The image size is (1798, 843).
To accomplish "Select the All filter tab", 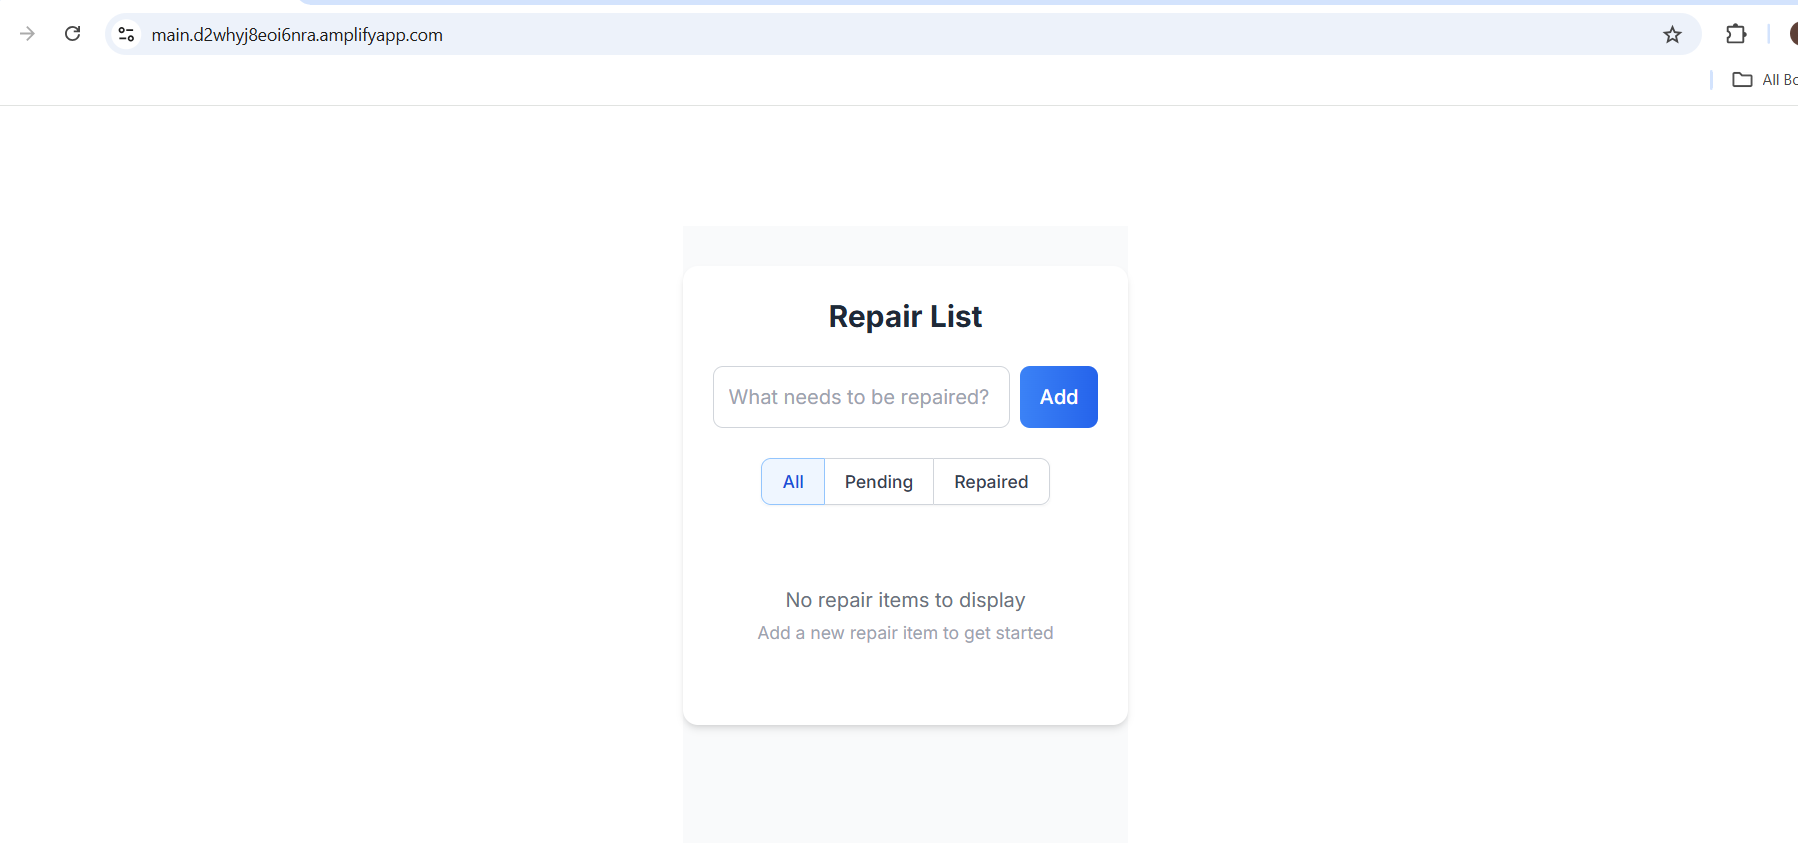I will (793, 482).
